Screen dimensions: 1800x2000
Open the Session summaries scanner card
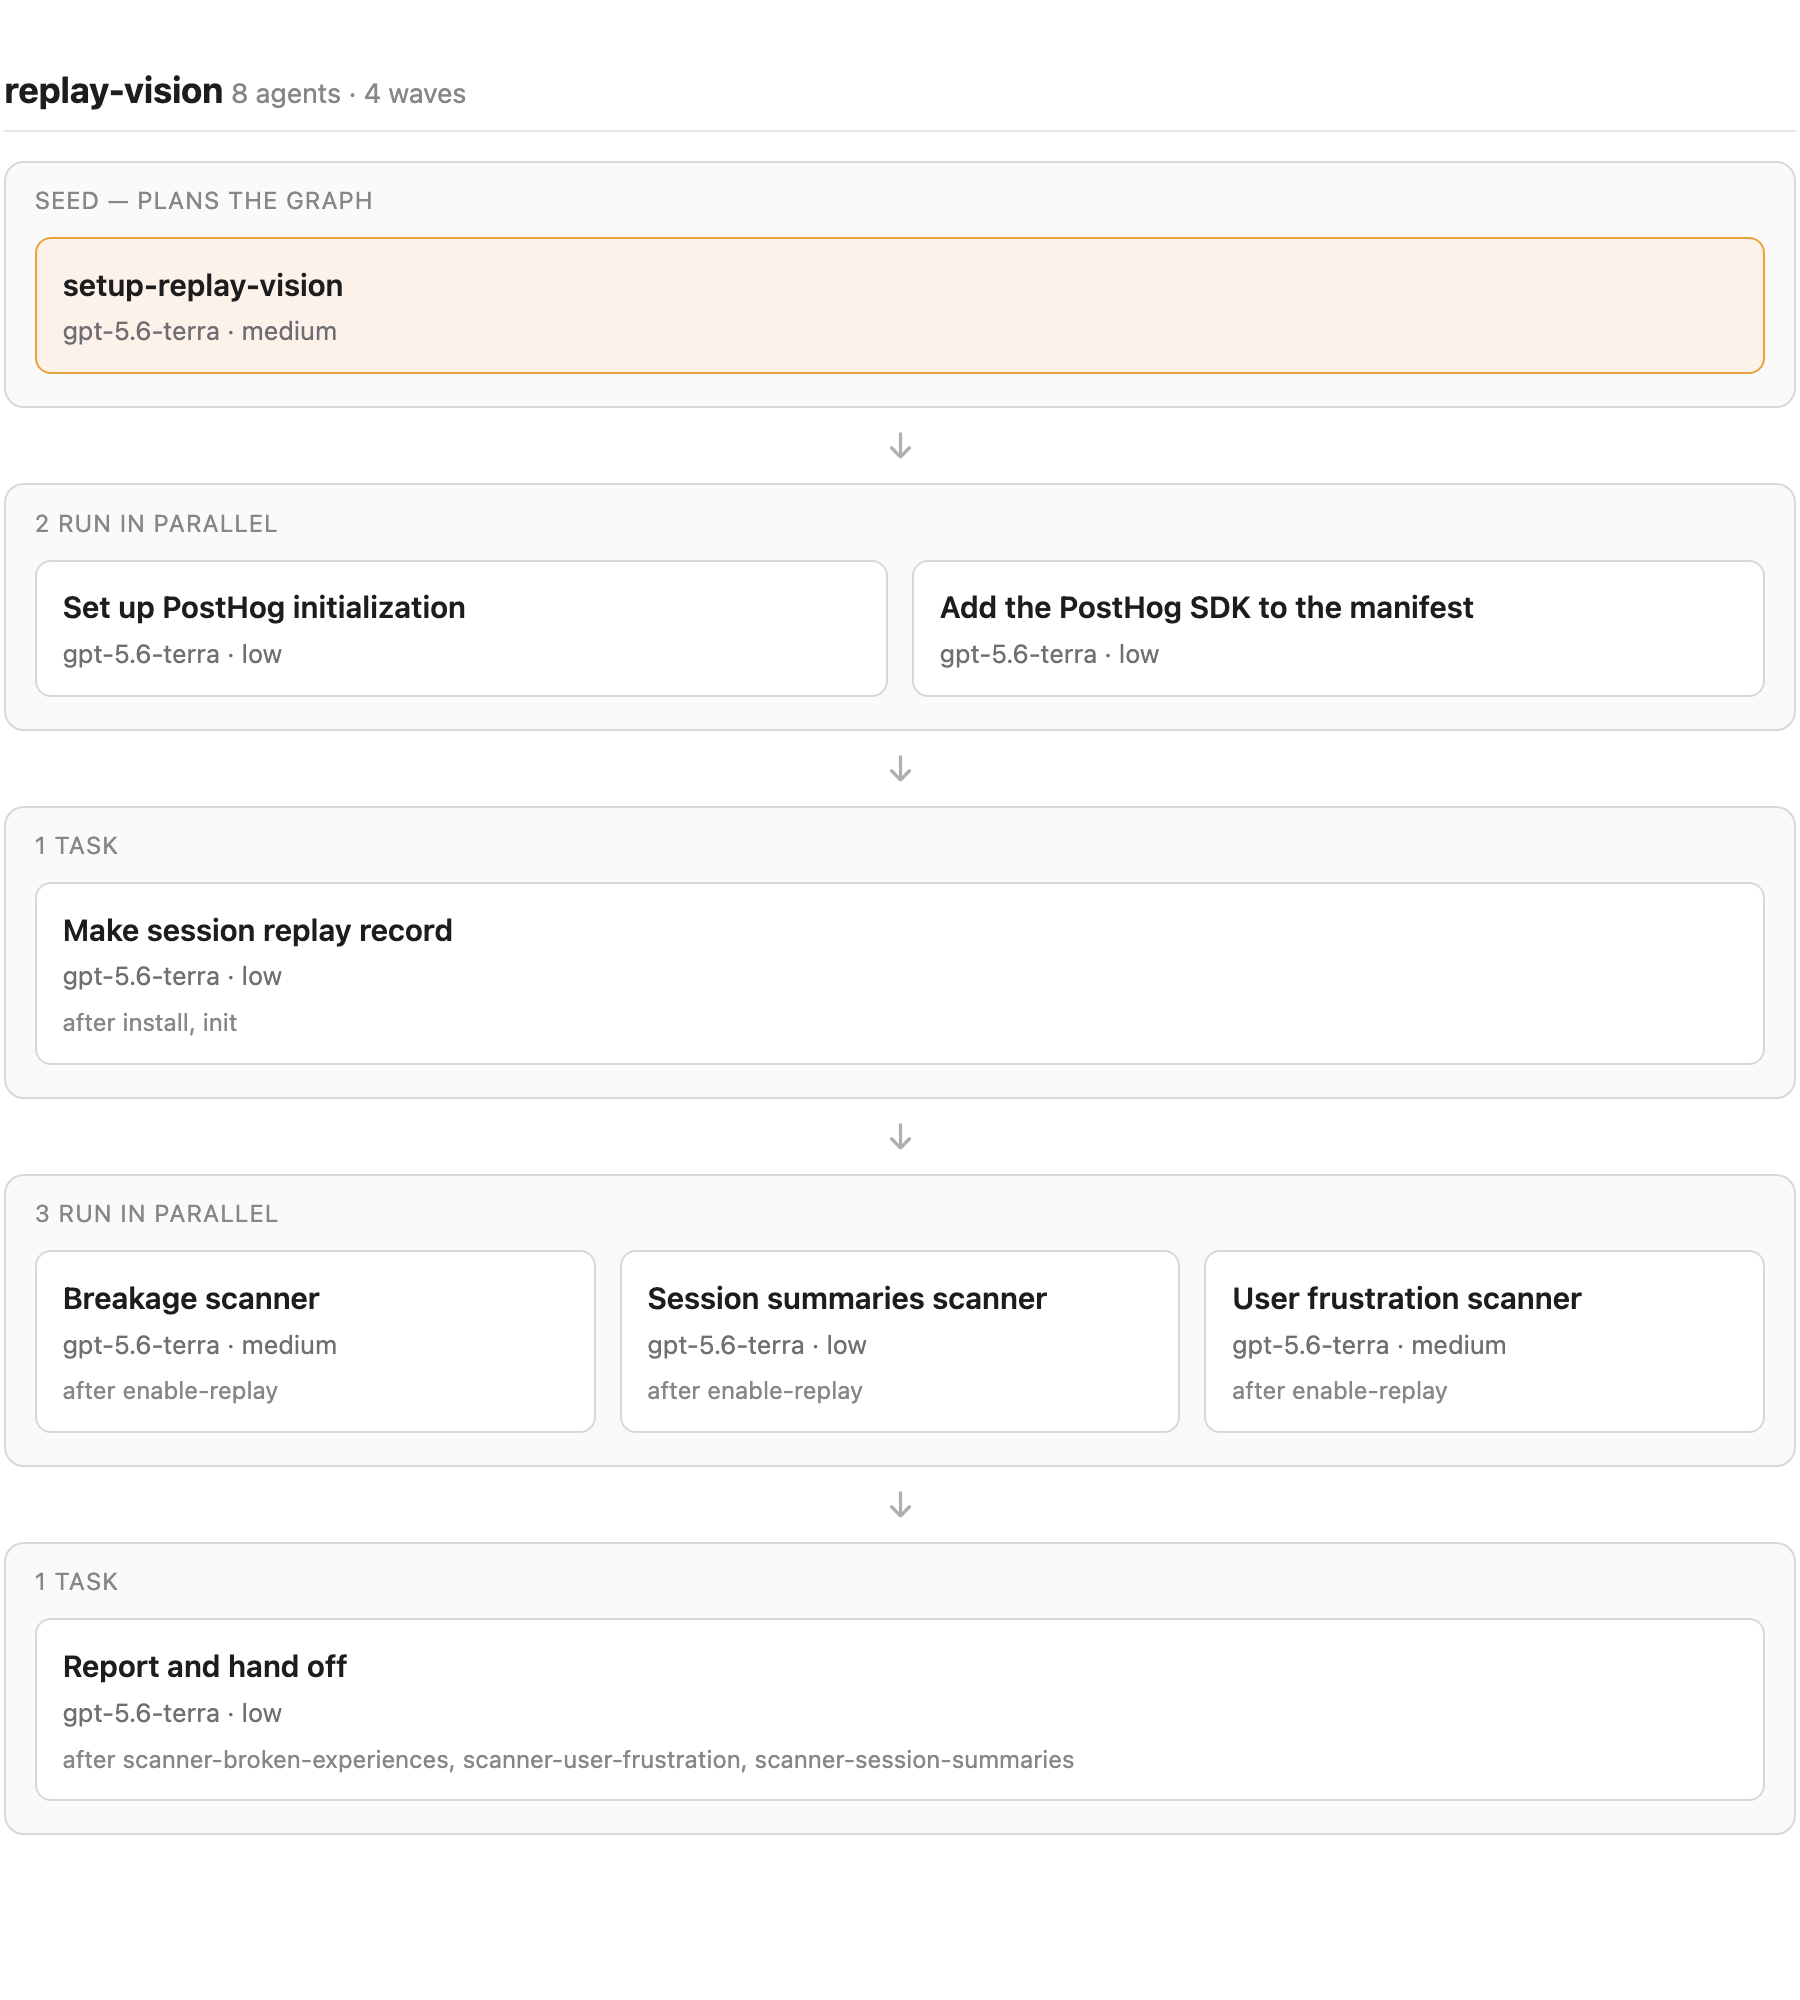[x=900, y=1341]
